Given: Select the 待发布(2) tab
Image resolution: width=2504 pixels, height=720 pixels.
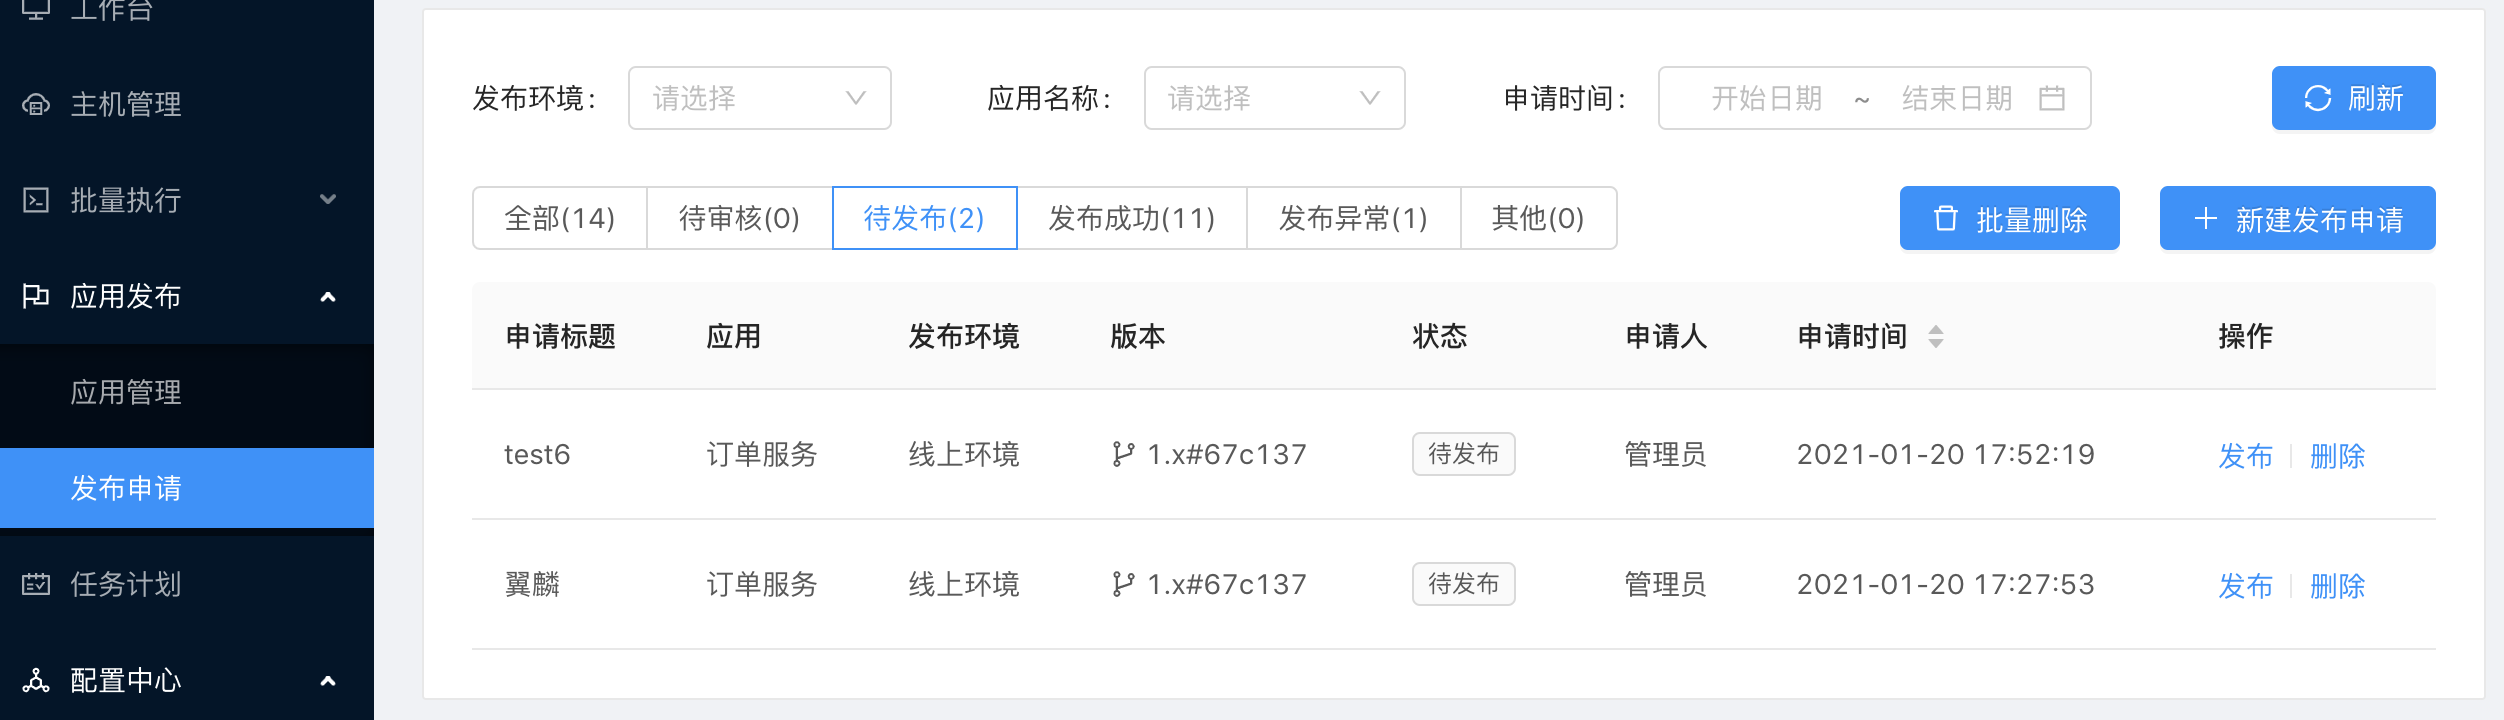Looking at the screenshot, I should pyautogui.click(x=925, y=218).
